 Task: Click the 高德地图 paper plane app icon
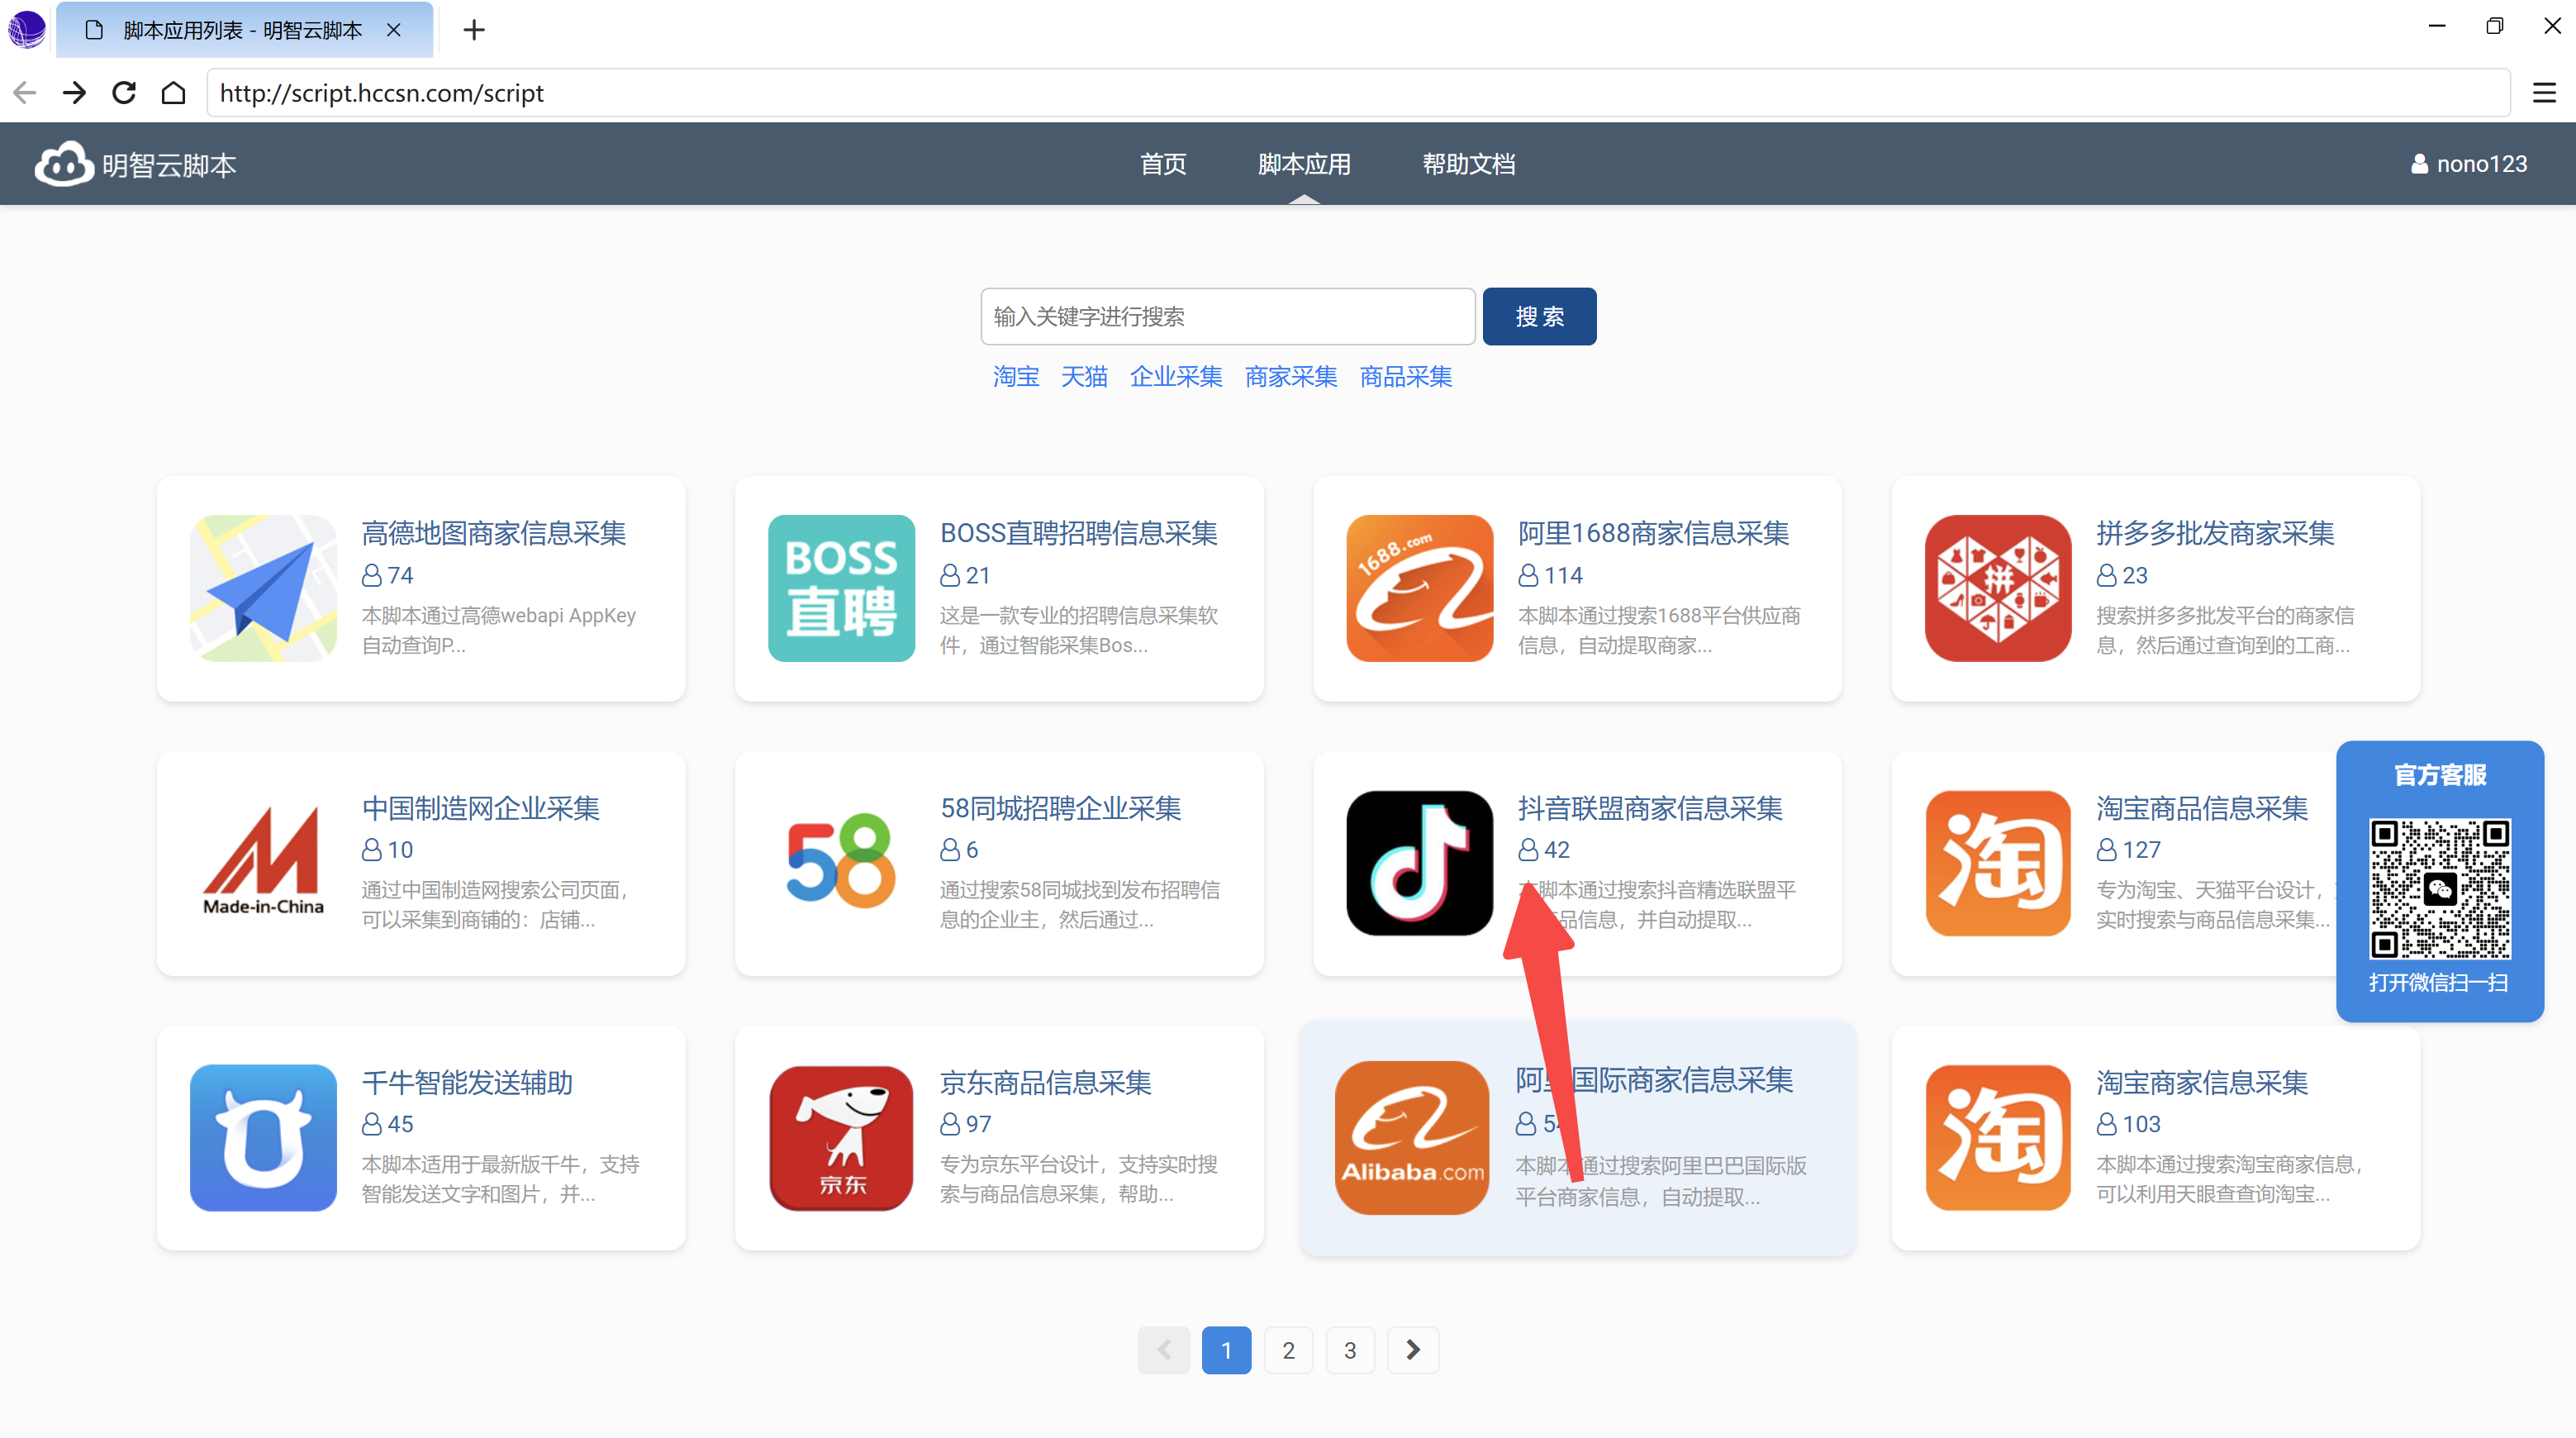(263, 588)
